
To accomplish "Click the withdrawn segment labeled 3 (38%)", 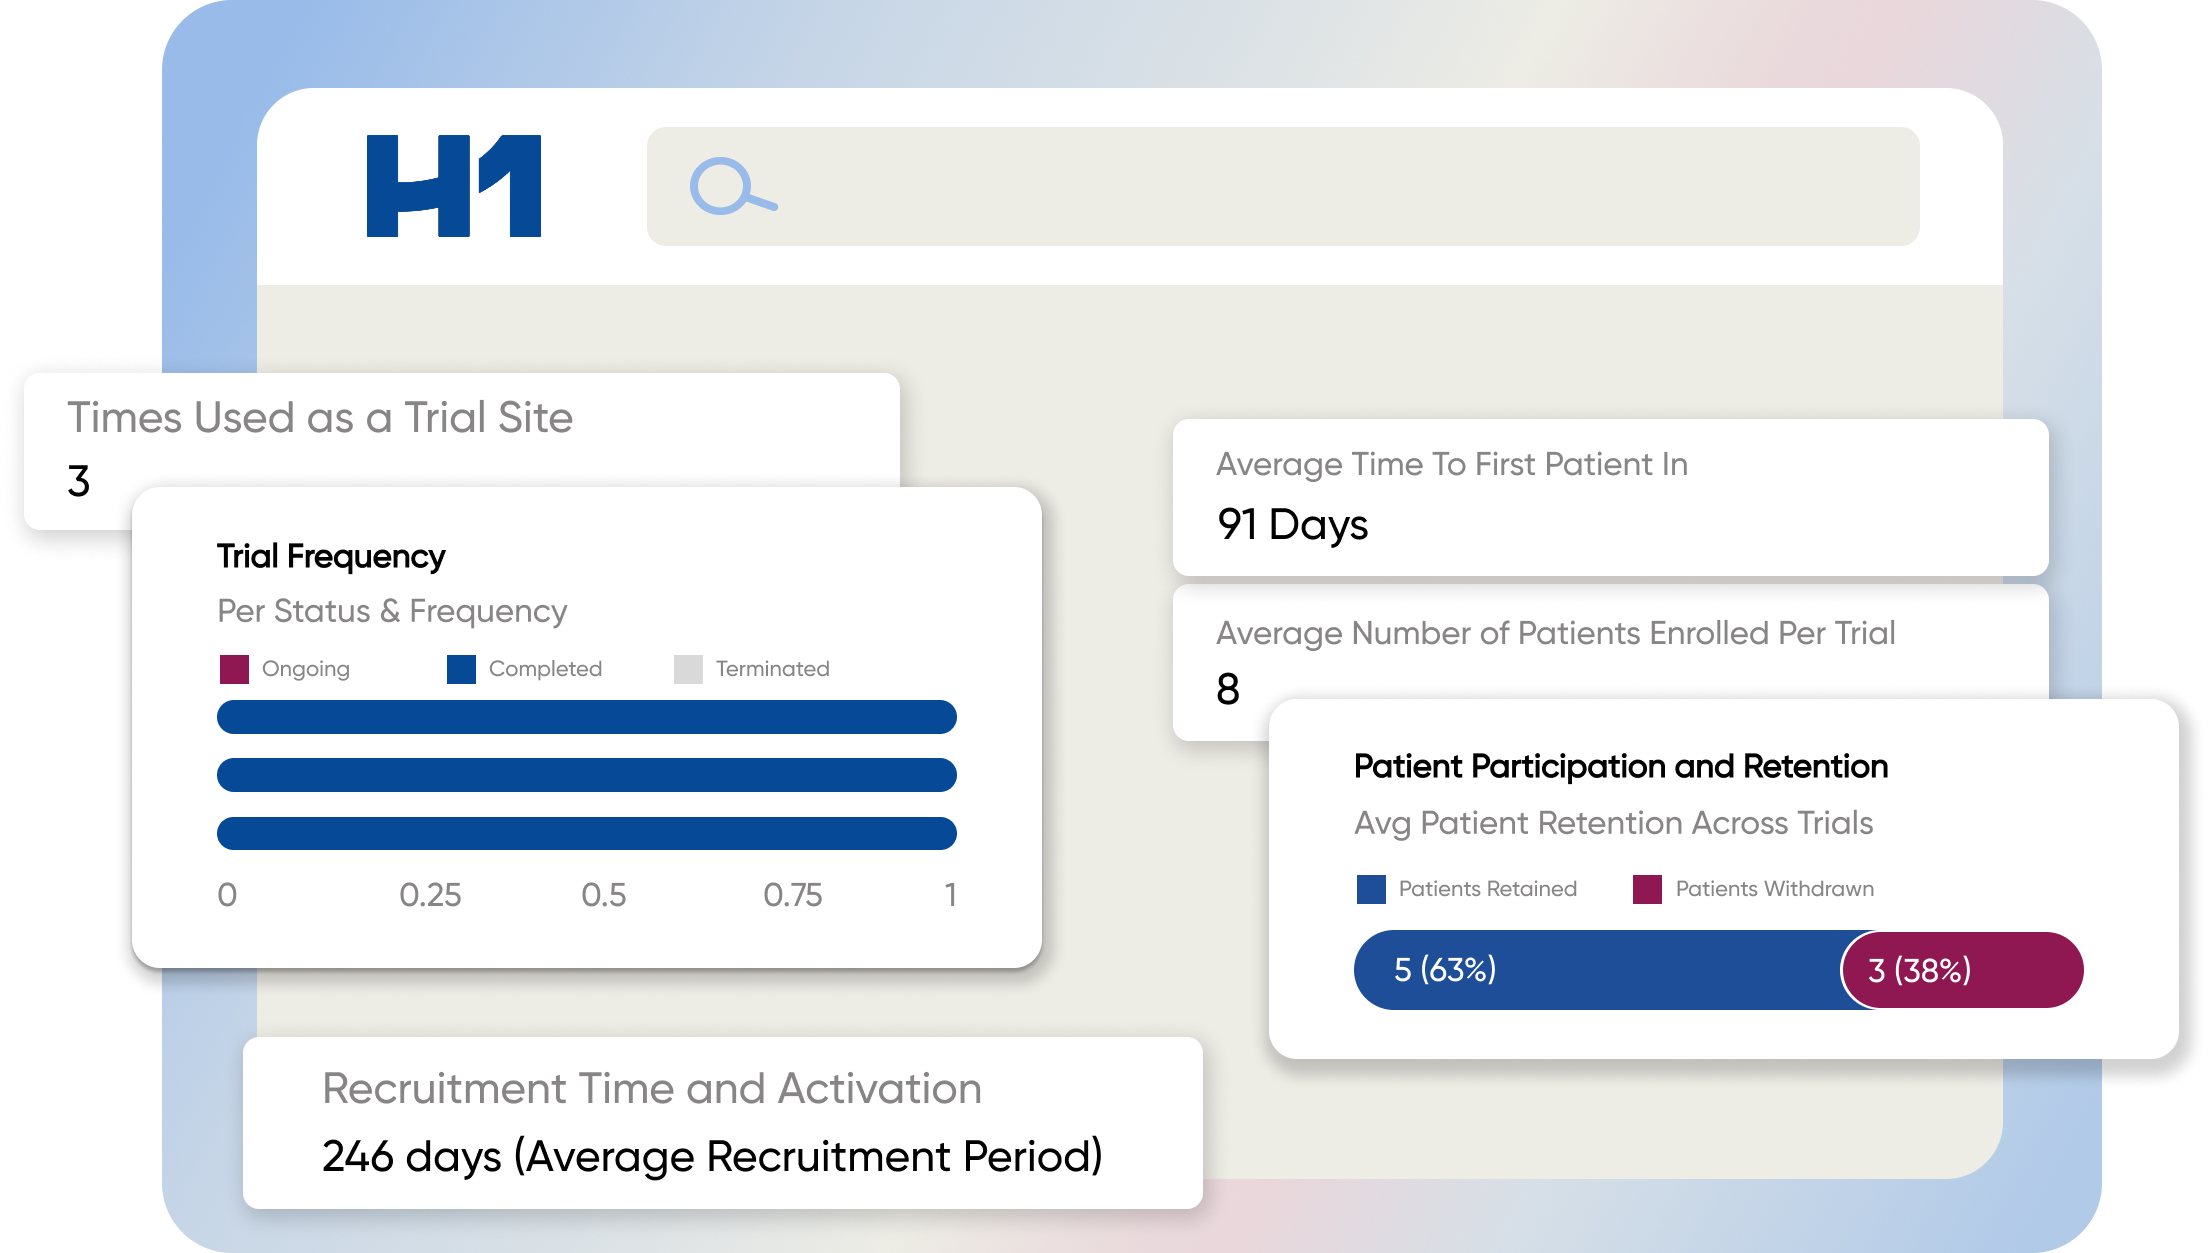I will (x=1963, y=970).
